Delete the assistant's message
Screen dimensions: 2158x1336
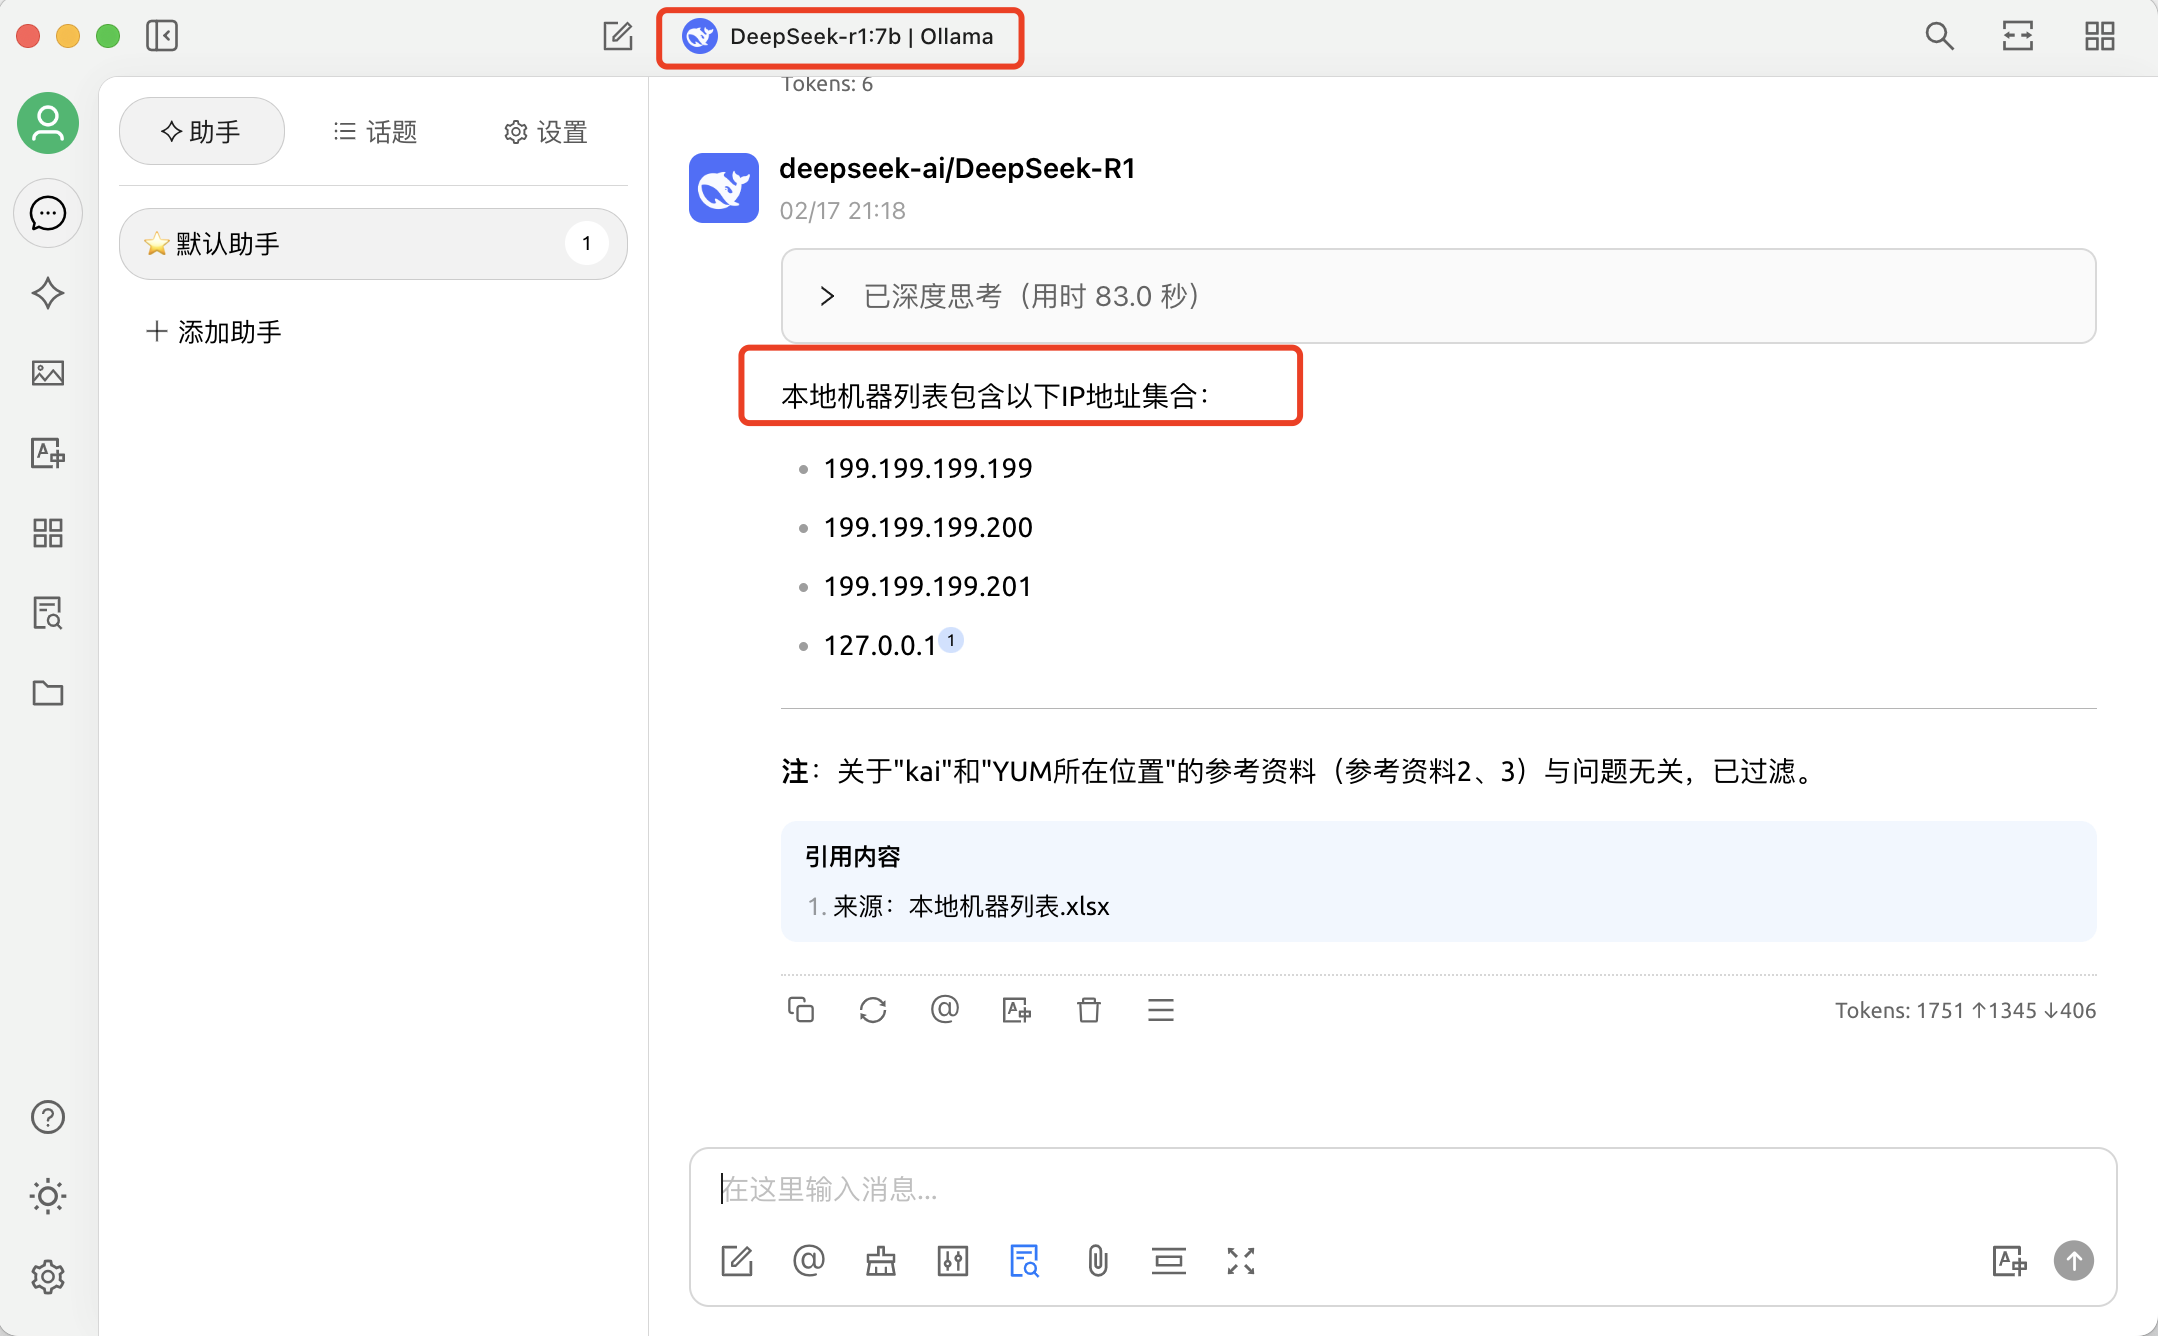point(1088,1010)
